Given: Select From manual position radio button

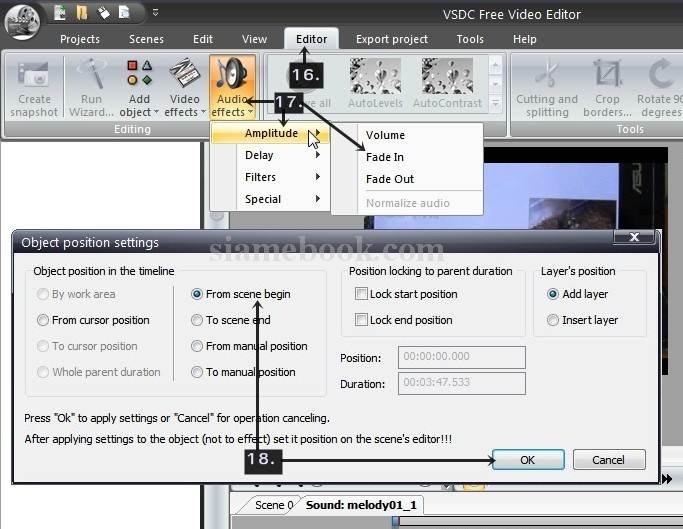Looking at the screenshot, I should (197, 346).
